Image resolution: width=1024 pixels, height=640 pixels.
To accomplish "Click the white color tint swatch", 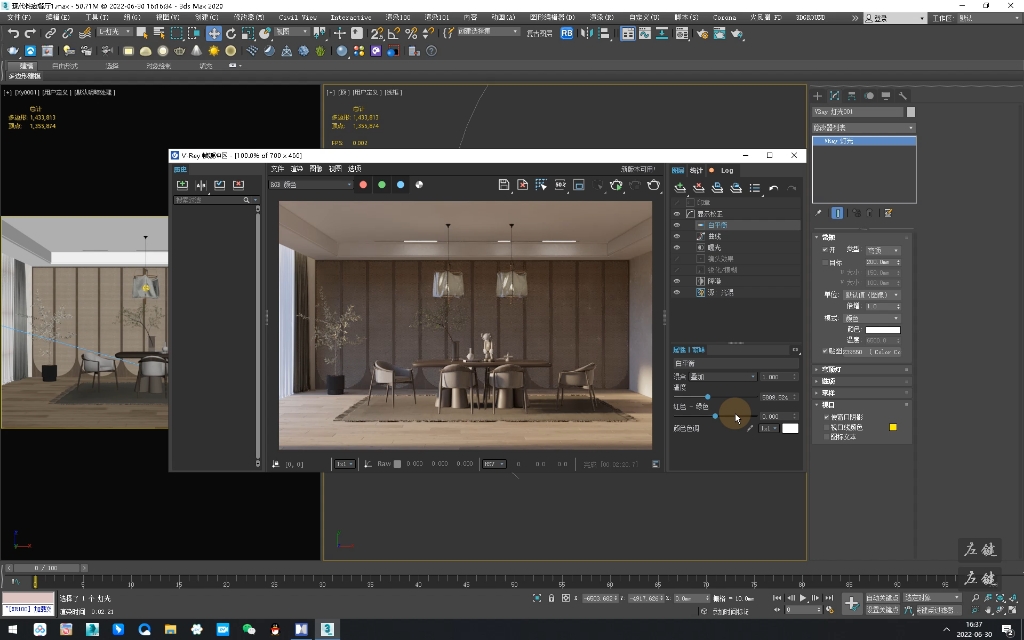I will click(x=790, y=428).
